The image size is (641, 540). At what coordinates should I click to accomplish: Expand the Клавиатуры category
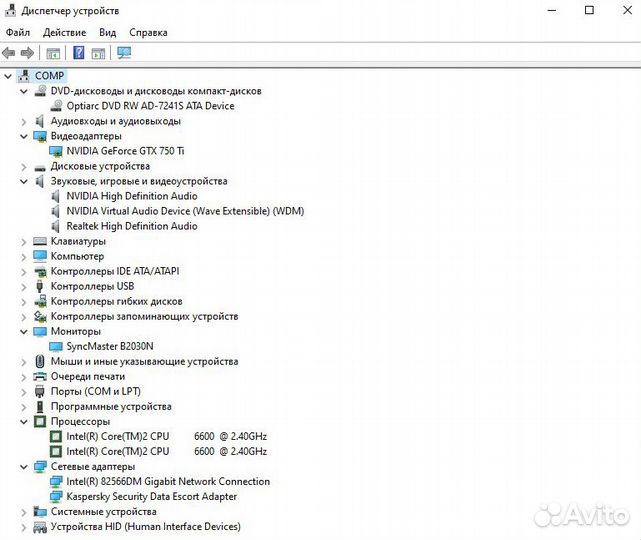(x=24, y=241)
